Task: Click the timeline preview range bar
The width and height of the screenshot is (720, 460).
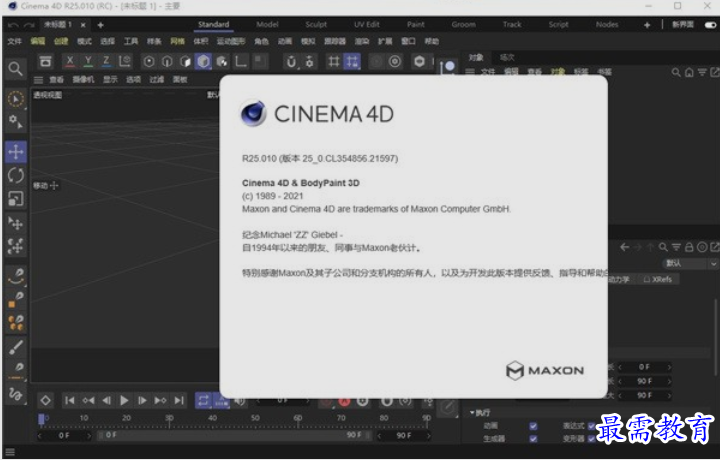Action: (234, 435)
